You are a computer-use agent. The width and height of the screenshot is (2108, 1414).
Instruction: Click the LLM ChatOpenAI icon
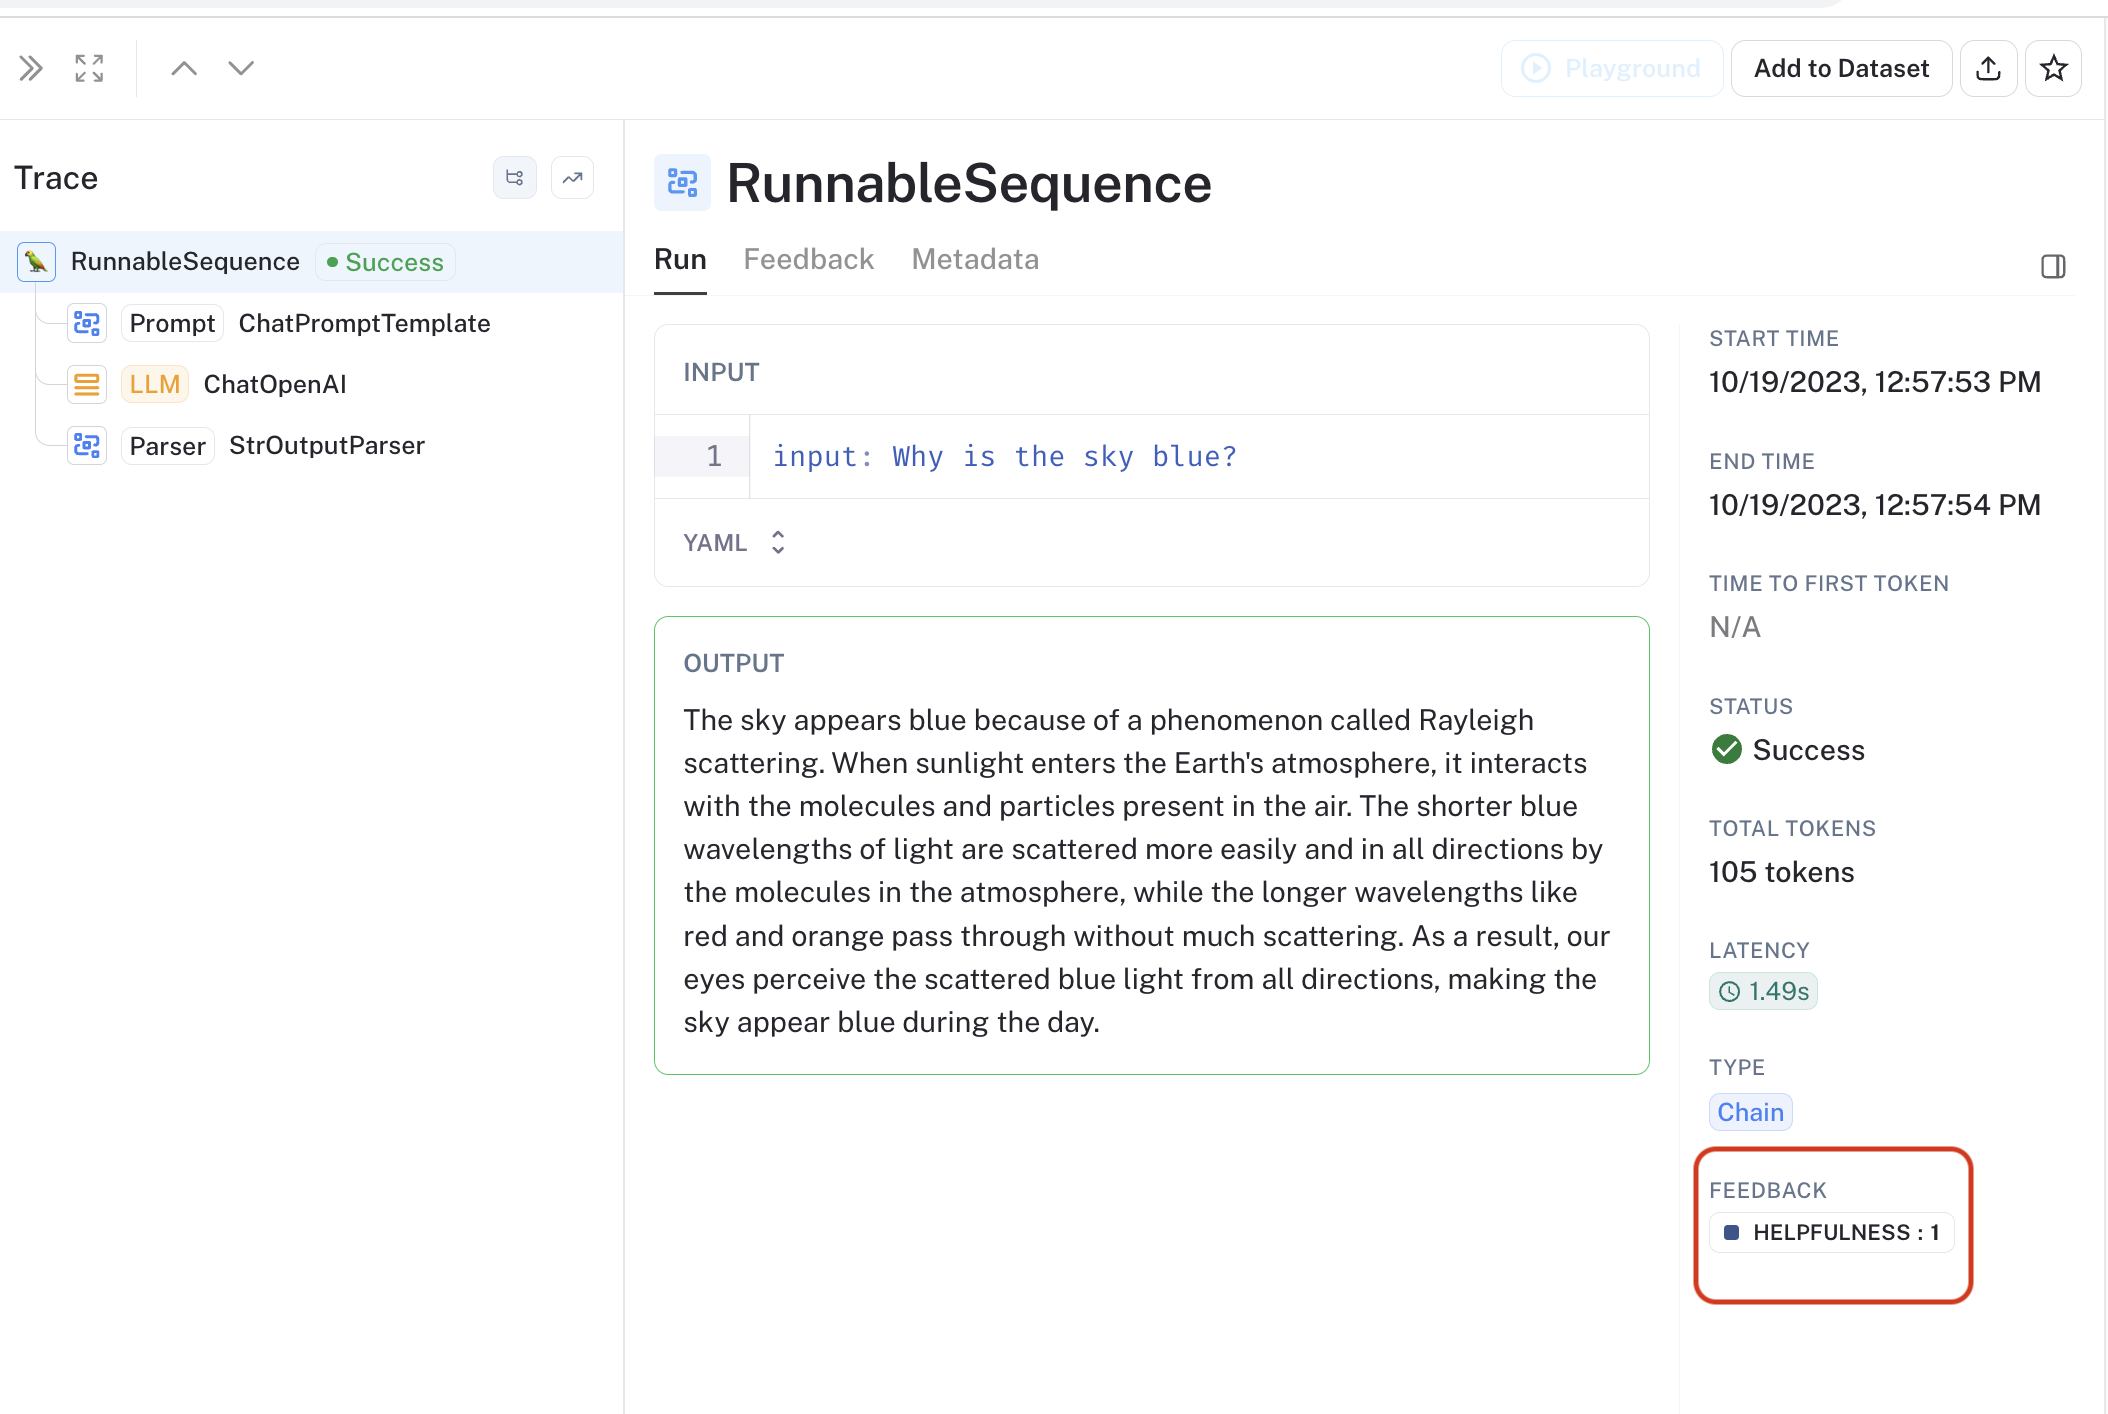(x=88, y=383)
